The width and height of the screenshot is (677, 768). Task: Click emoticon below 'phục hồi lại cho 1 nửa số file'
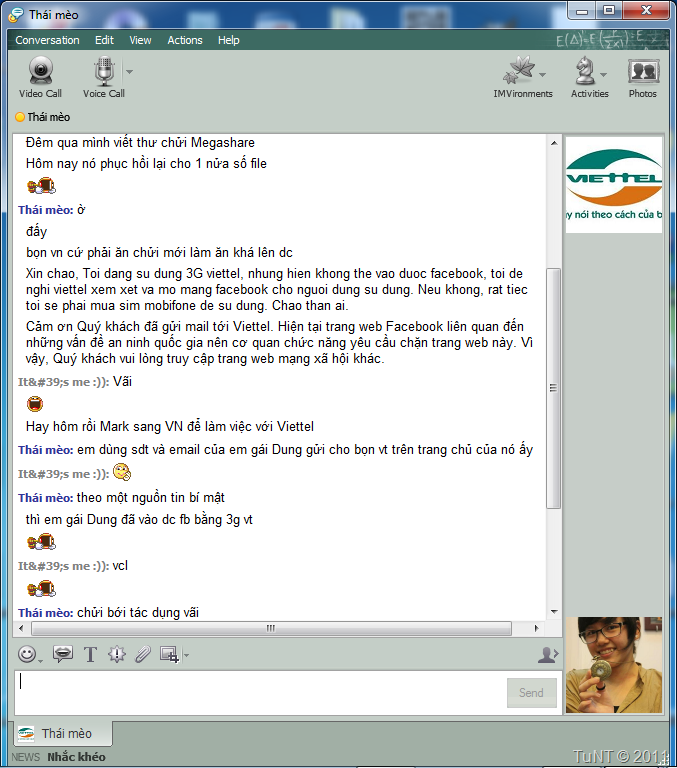tap(41, 186)
